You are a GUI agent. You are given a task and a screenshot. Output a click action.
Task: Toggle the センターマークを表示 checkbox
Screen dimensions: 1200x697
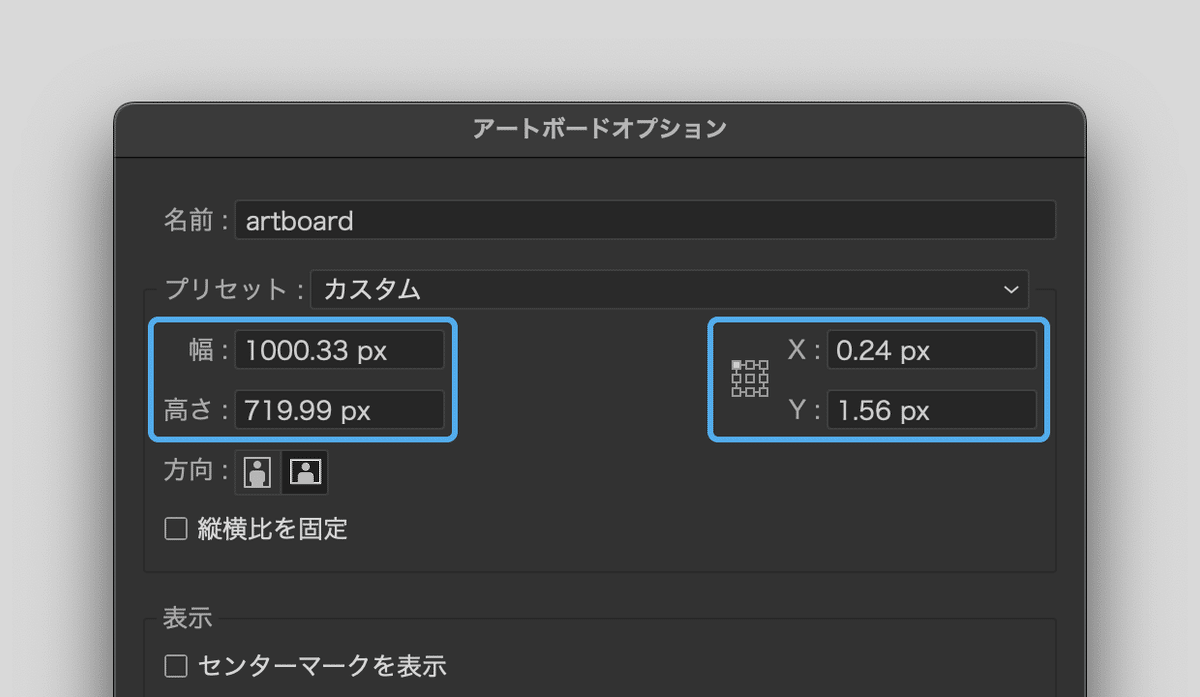[176, 665]
